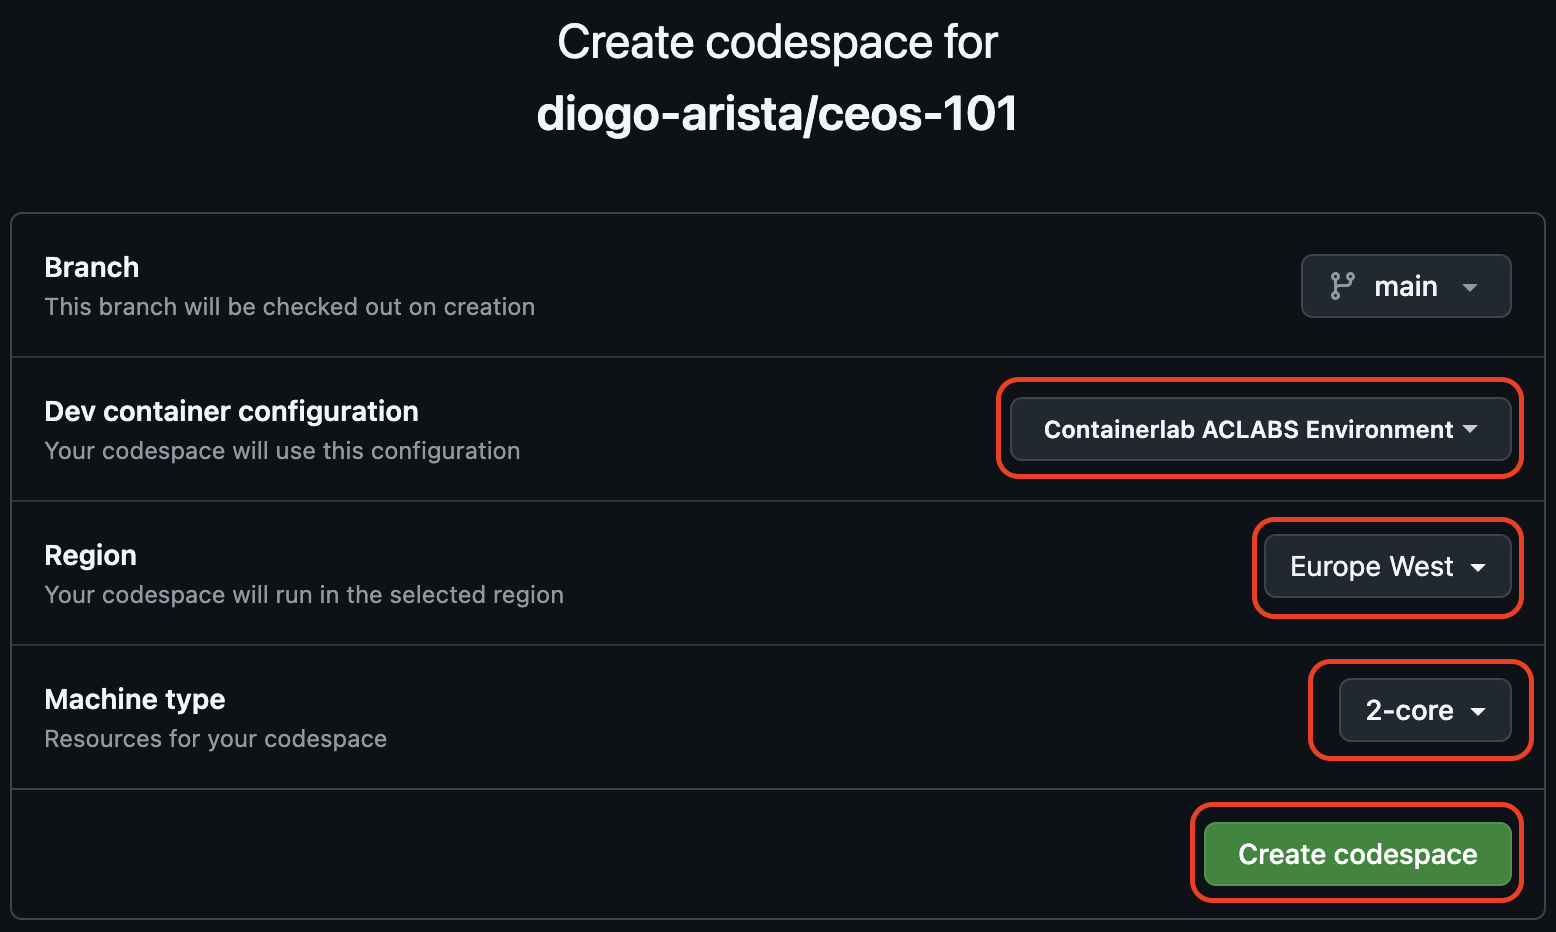Open the main branch selector
1556x932 pixels.
[x=1405, y=286]
